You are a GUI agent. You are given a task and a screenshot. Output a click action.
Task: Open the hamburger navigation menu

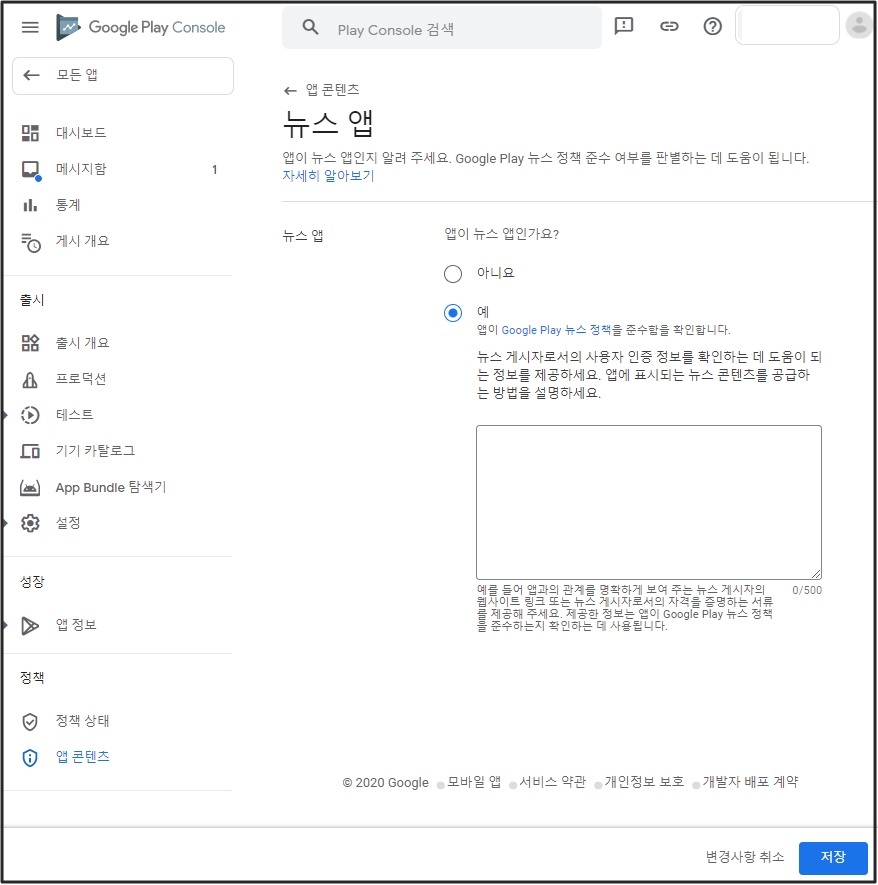[x=30, y=27]
